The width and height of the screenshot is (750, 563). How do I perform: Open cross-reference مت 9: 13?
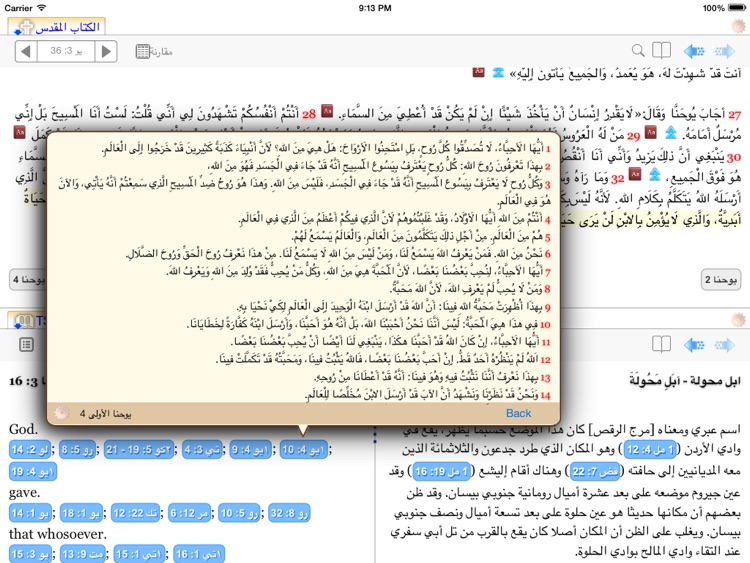[83, 554]
